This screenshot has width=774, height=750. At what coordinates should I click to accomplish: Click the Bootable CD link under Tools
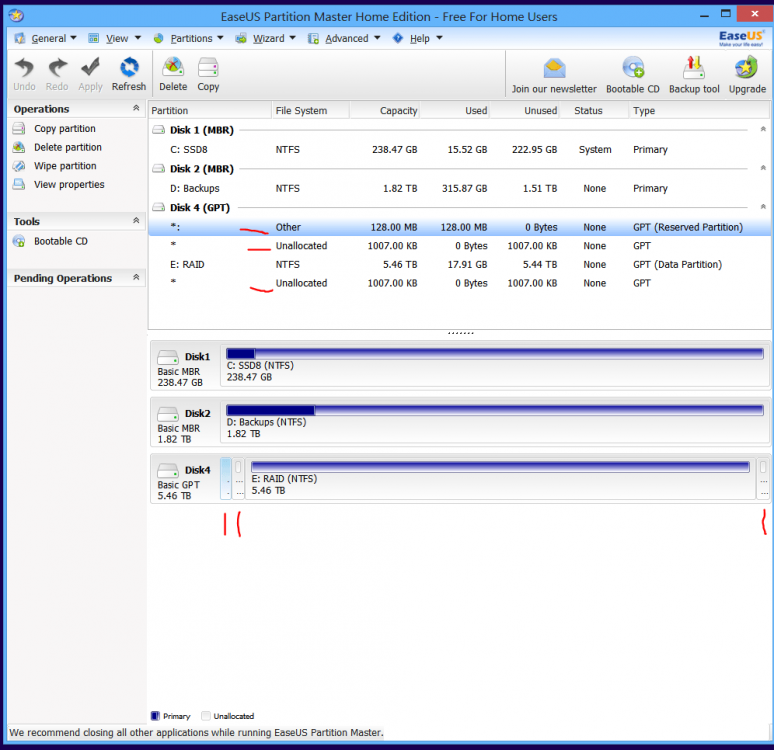61,241
